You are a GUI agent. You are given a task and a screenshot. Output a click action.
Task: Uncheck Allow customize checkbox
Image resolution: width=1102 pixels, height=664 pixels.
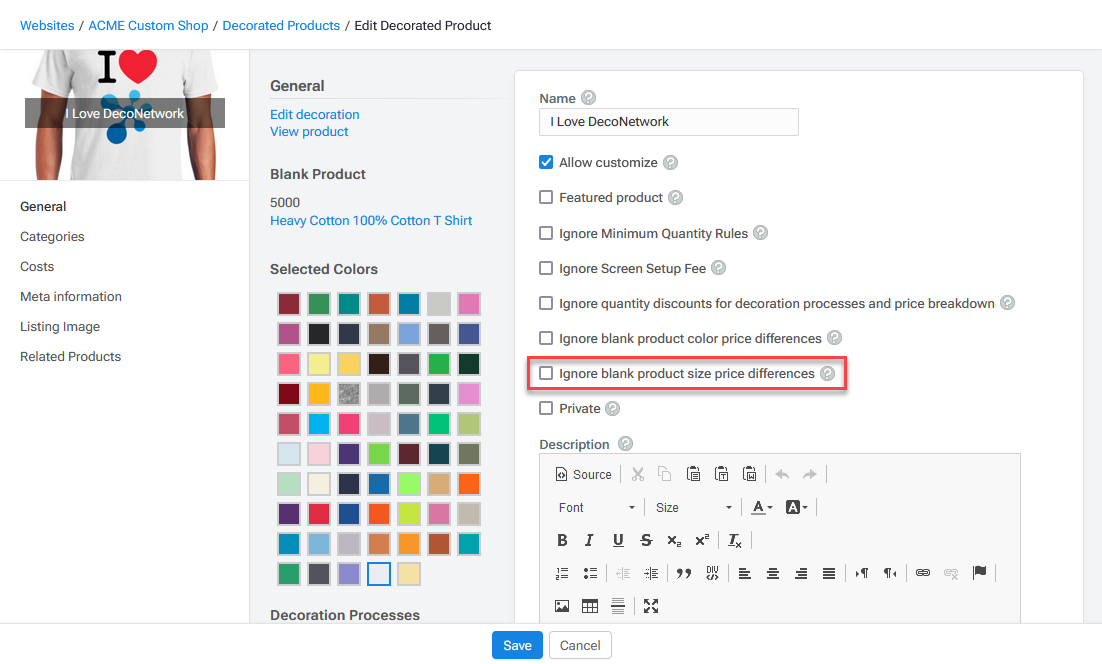[x=546, y=162]
